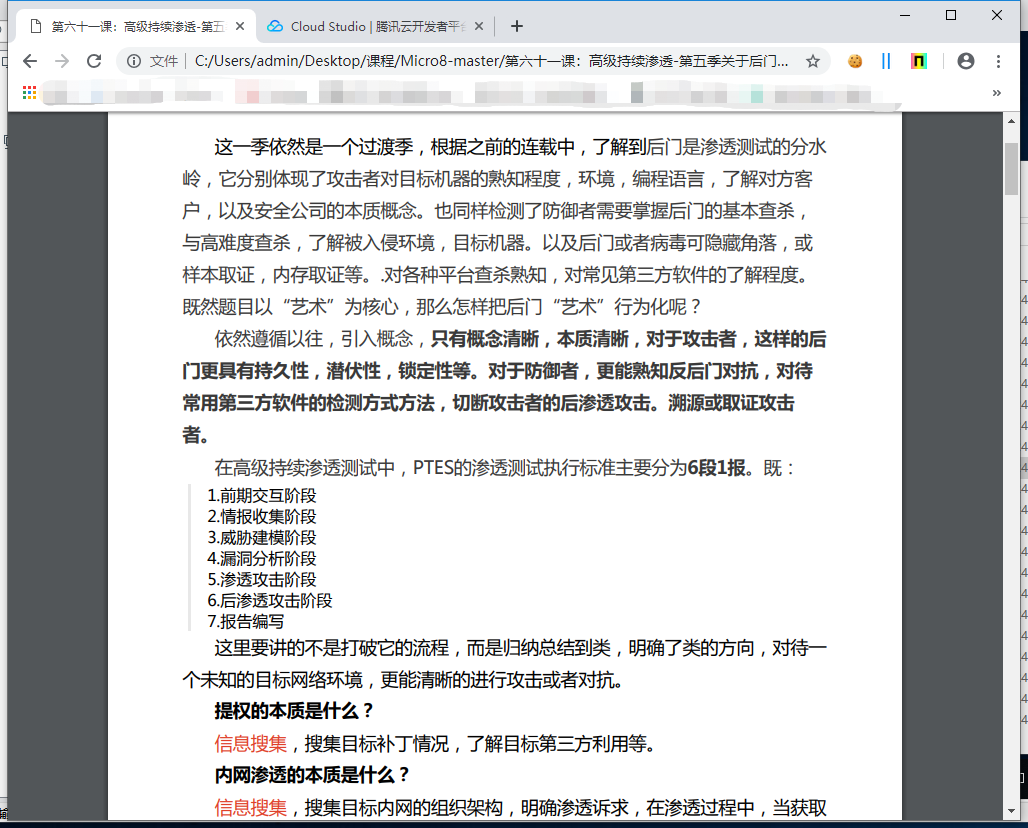Click the list item 6.后渗透攻击阶段
1028x828 pixels.
tap(269, 601)
